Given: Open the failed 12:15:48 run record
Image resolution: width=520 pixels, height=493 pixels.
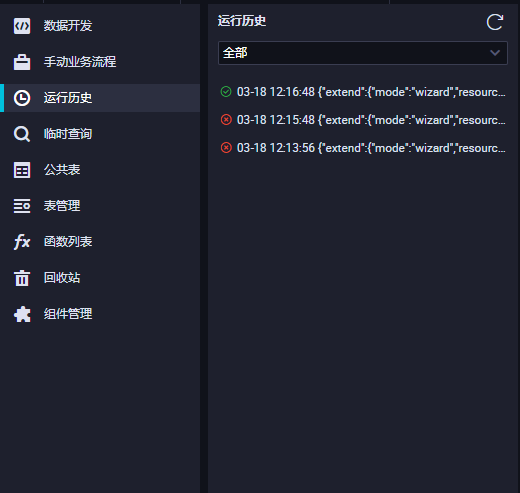Looking at the screenshot, I should tap(363, 120).
